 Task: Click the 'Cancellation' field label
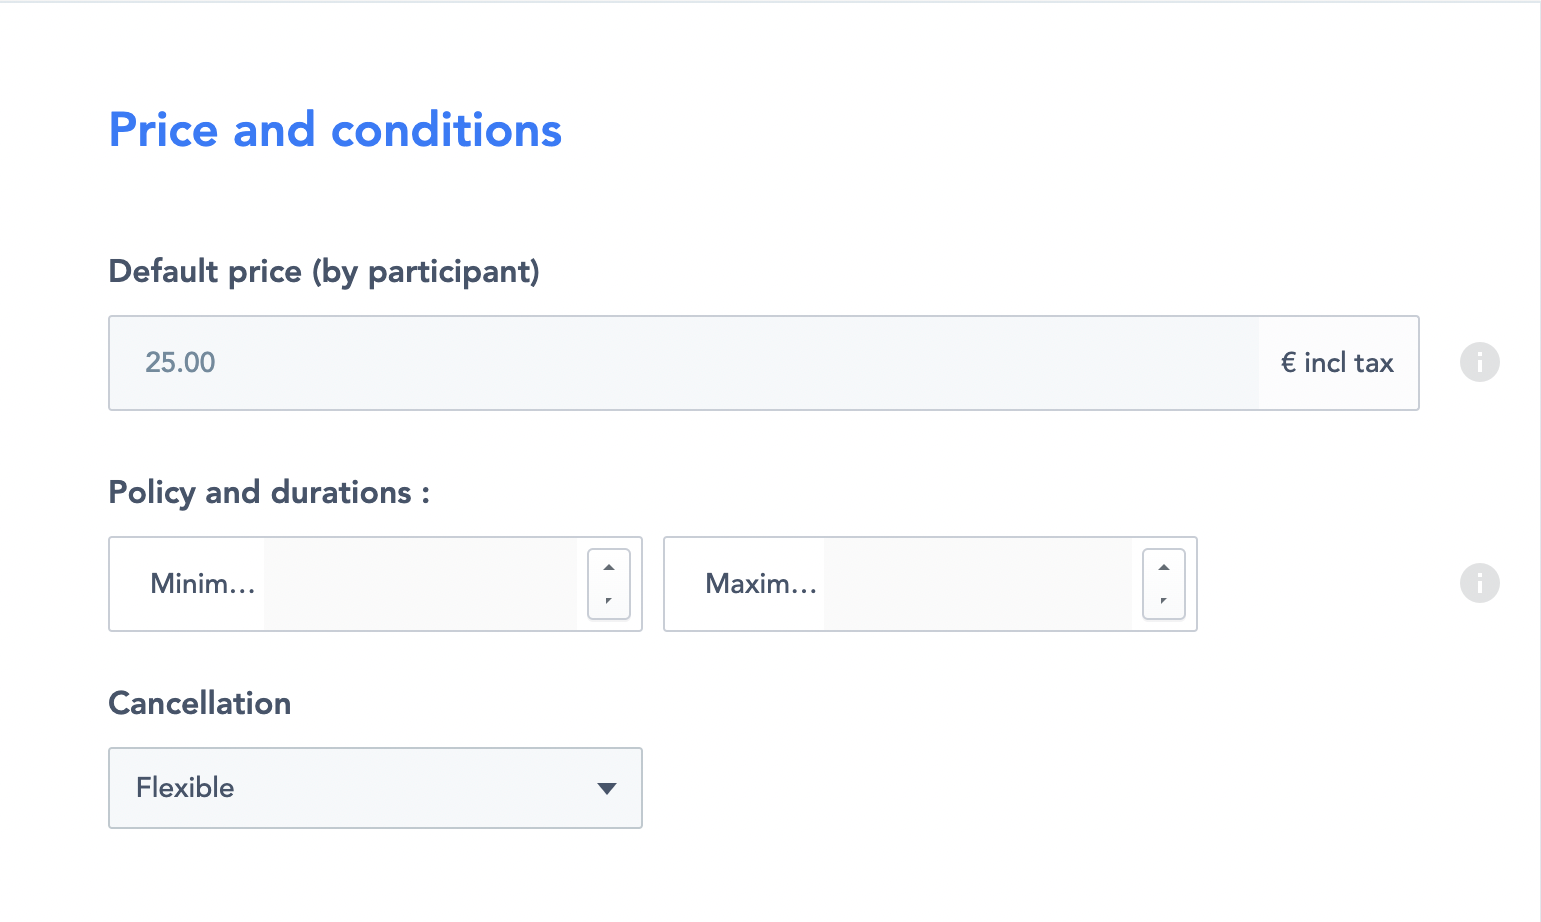coord(199,703)
